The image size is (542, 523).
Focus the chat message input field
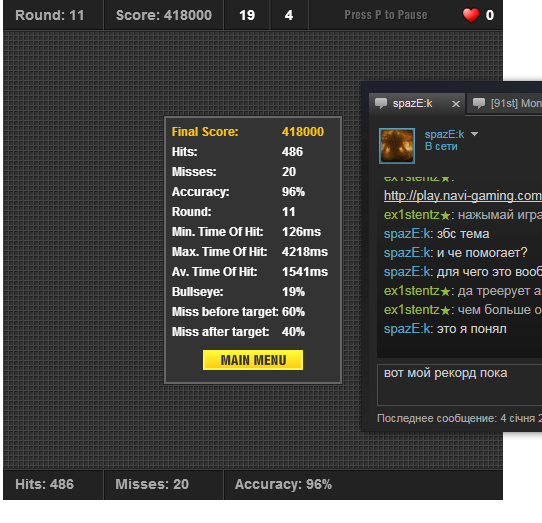coord(459,384)
